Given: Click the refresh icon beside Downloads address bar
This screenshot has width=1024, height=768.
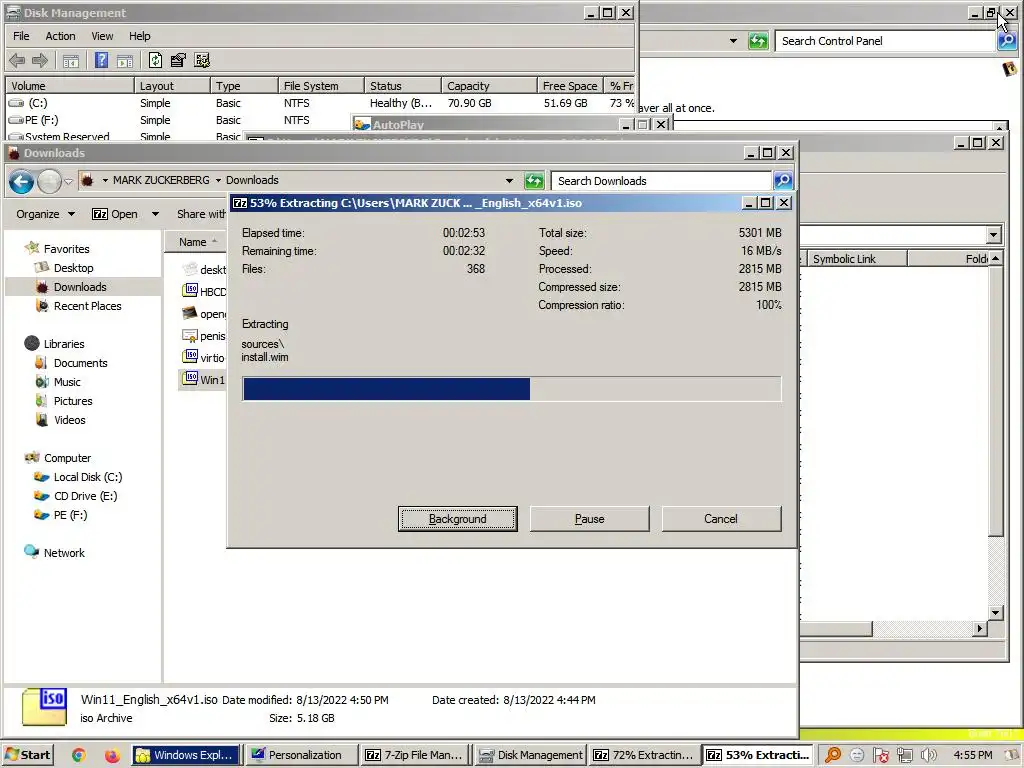Looking at the screenshot, I should [534, 181].
